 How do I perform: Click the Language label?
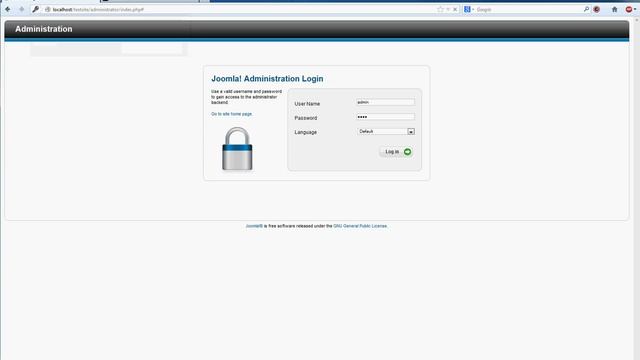[x=306, y=132]
